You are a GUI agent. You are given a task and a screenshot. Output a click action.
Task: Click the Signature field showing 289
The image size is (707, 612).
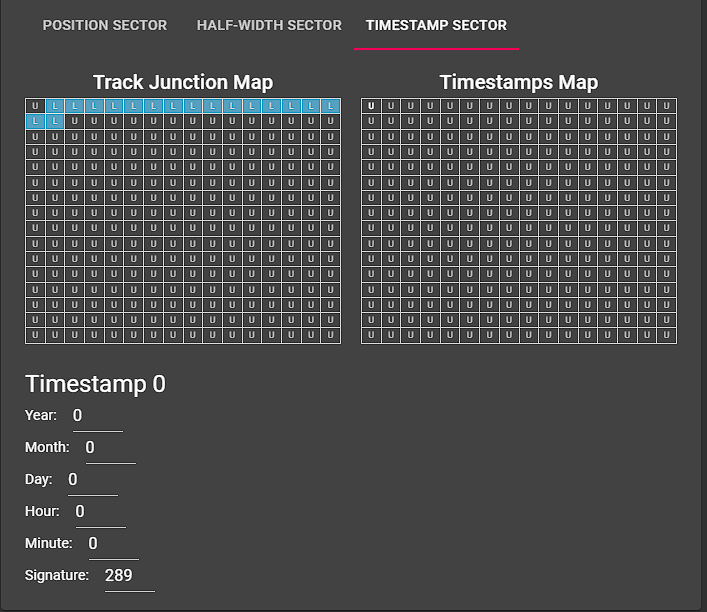130,576
